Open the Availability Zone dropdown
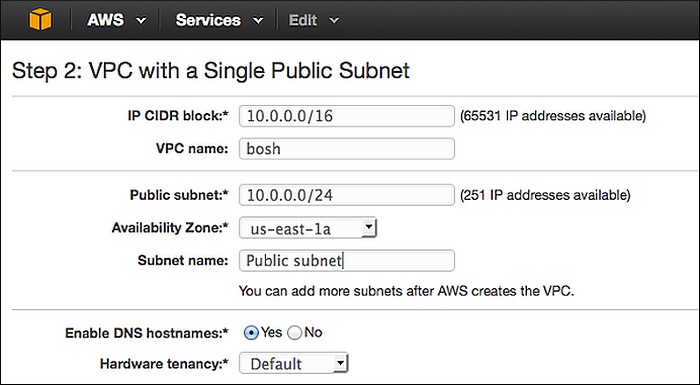The width and height of the screenshot is (700, 385). [x=308, y=228]
